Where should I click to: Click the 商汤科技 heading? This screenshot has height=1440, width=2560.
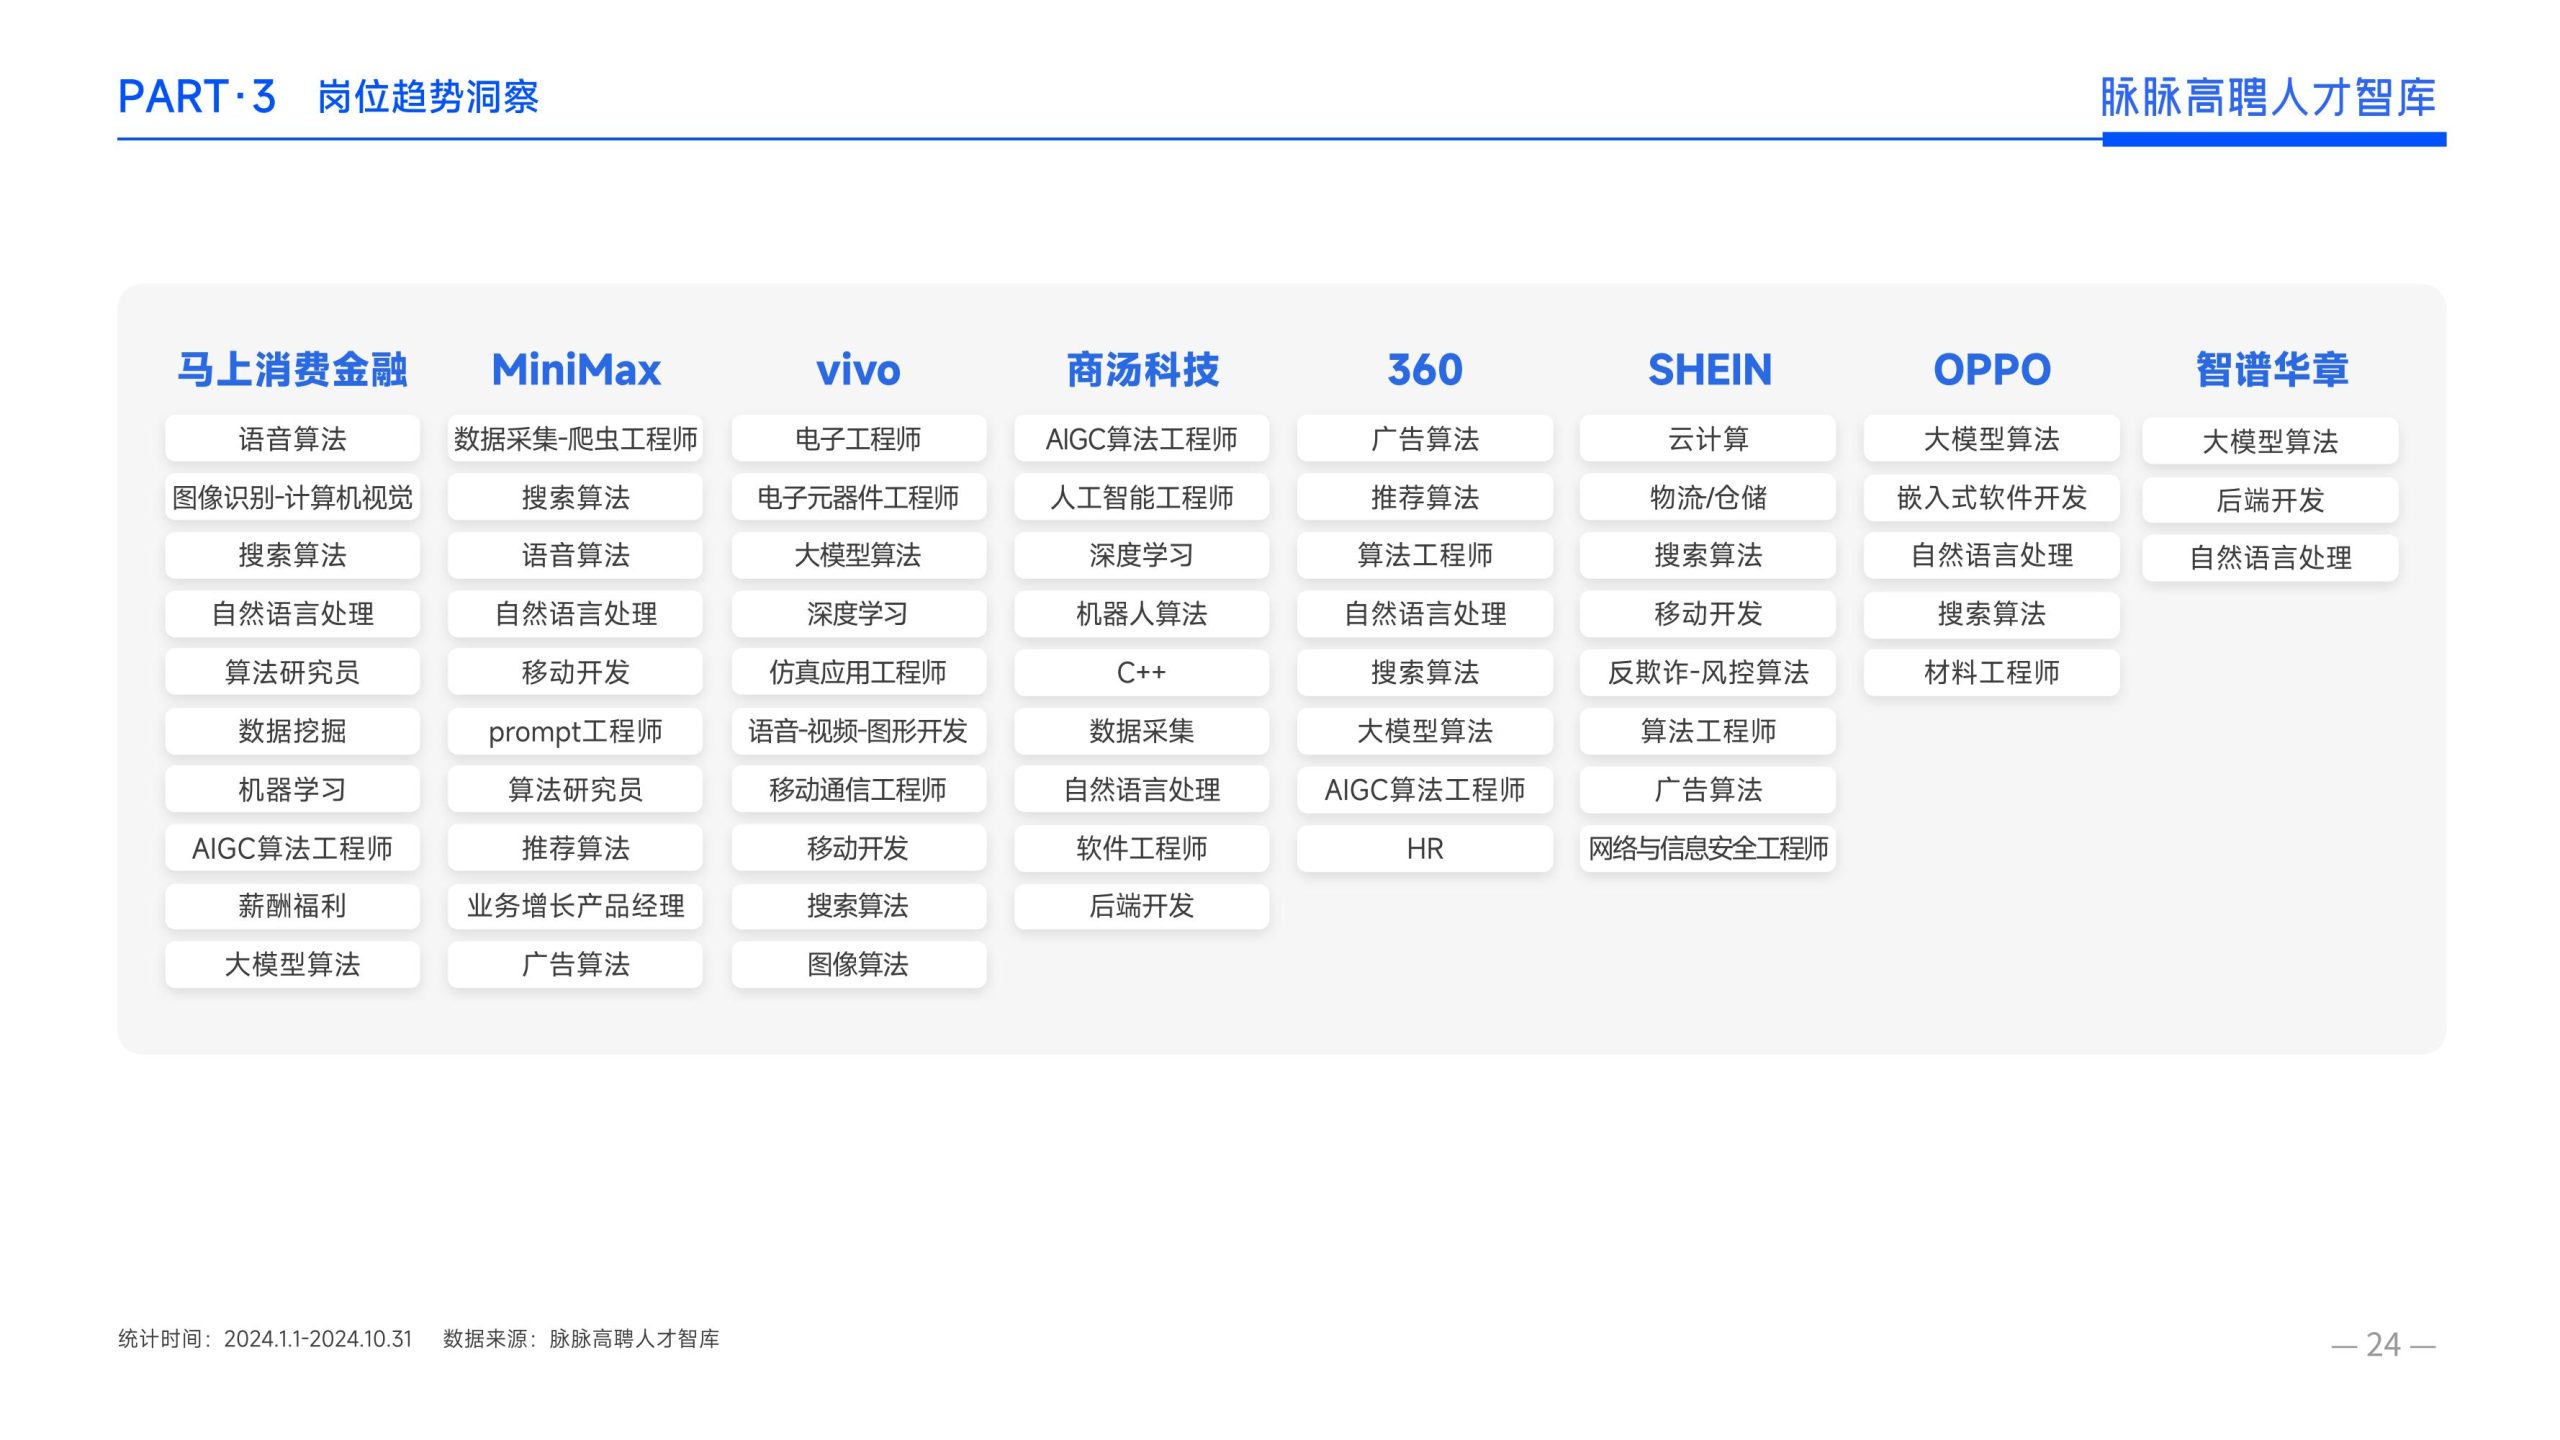pos(1141,370)
